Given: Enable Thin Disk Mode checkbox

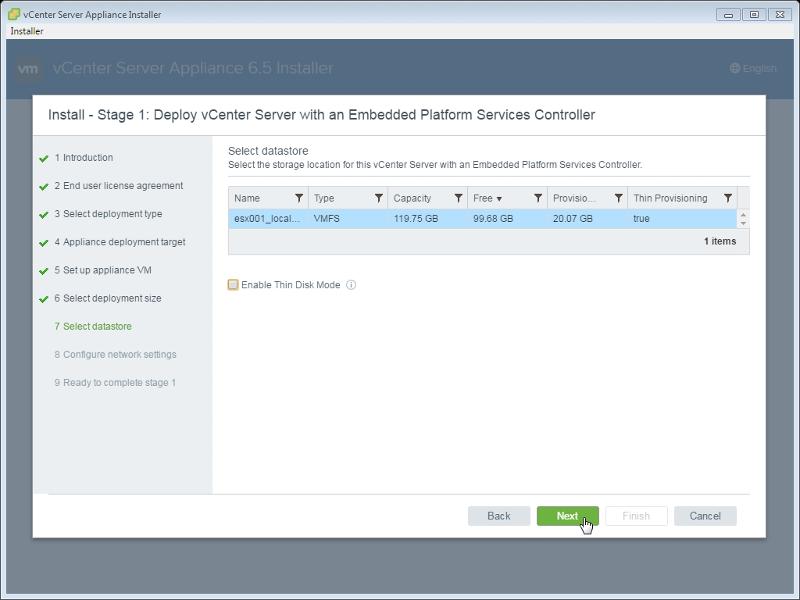Looking at the screenshot, I should [233, 285].
